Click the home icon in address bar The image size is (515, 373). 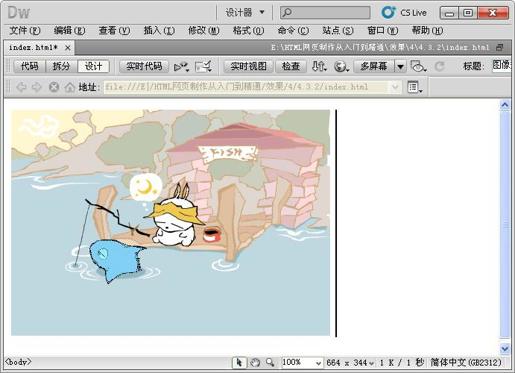[69, 87]
